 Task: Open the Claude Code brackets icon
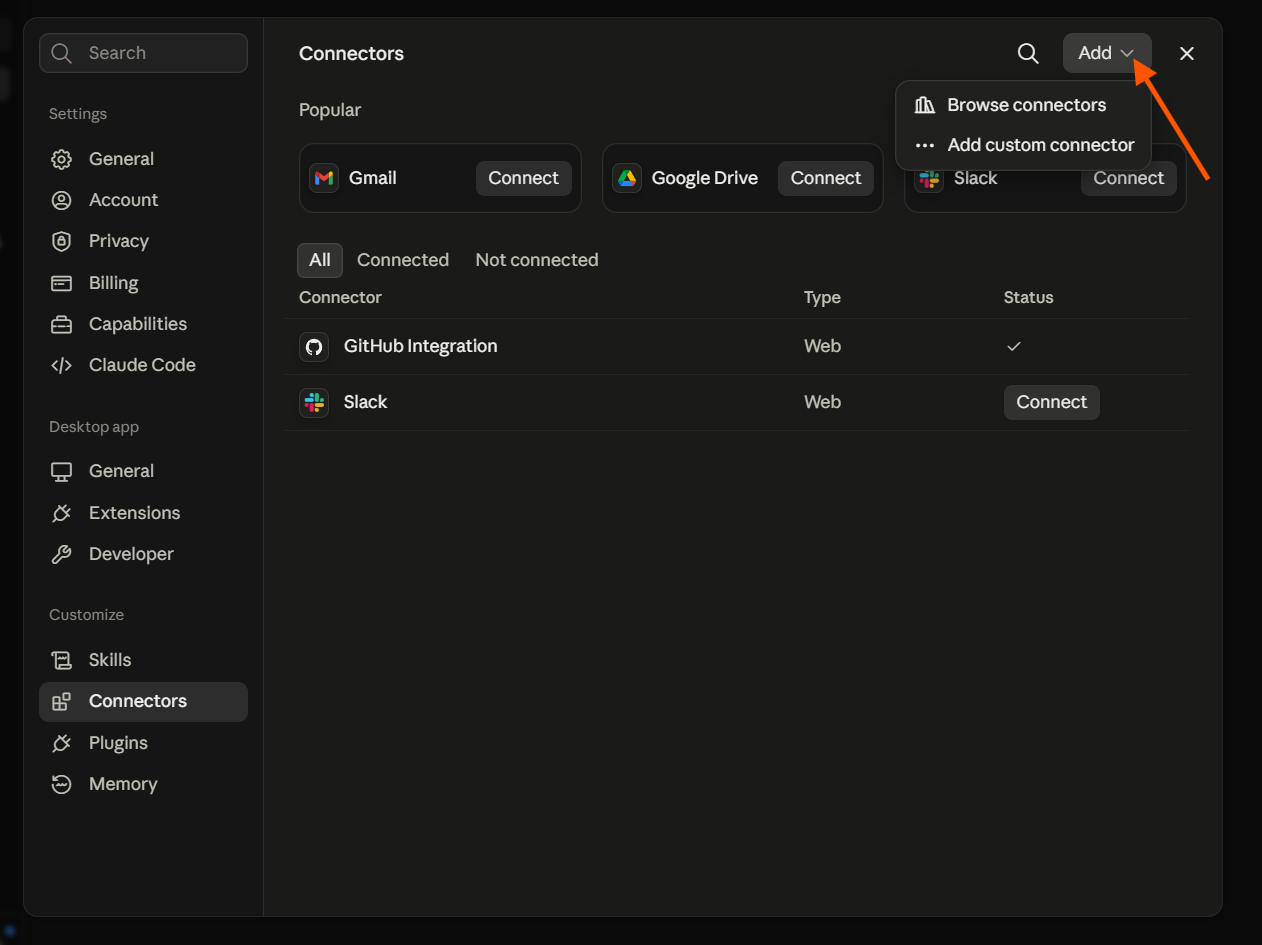tap(61, 365)
